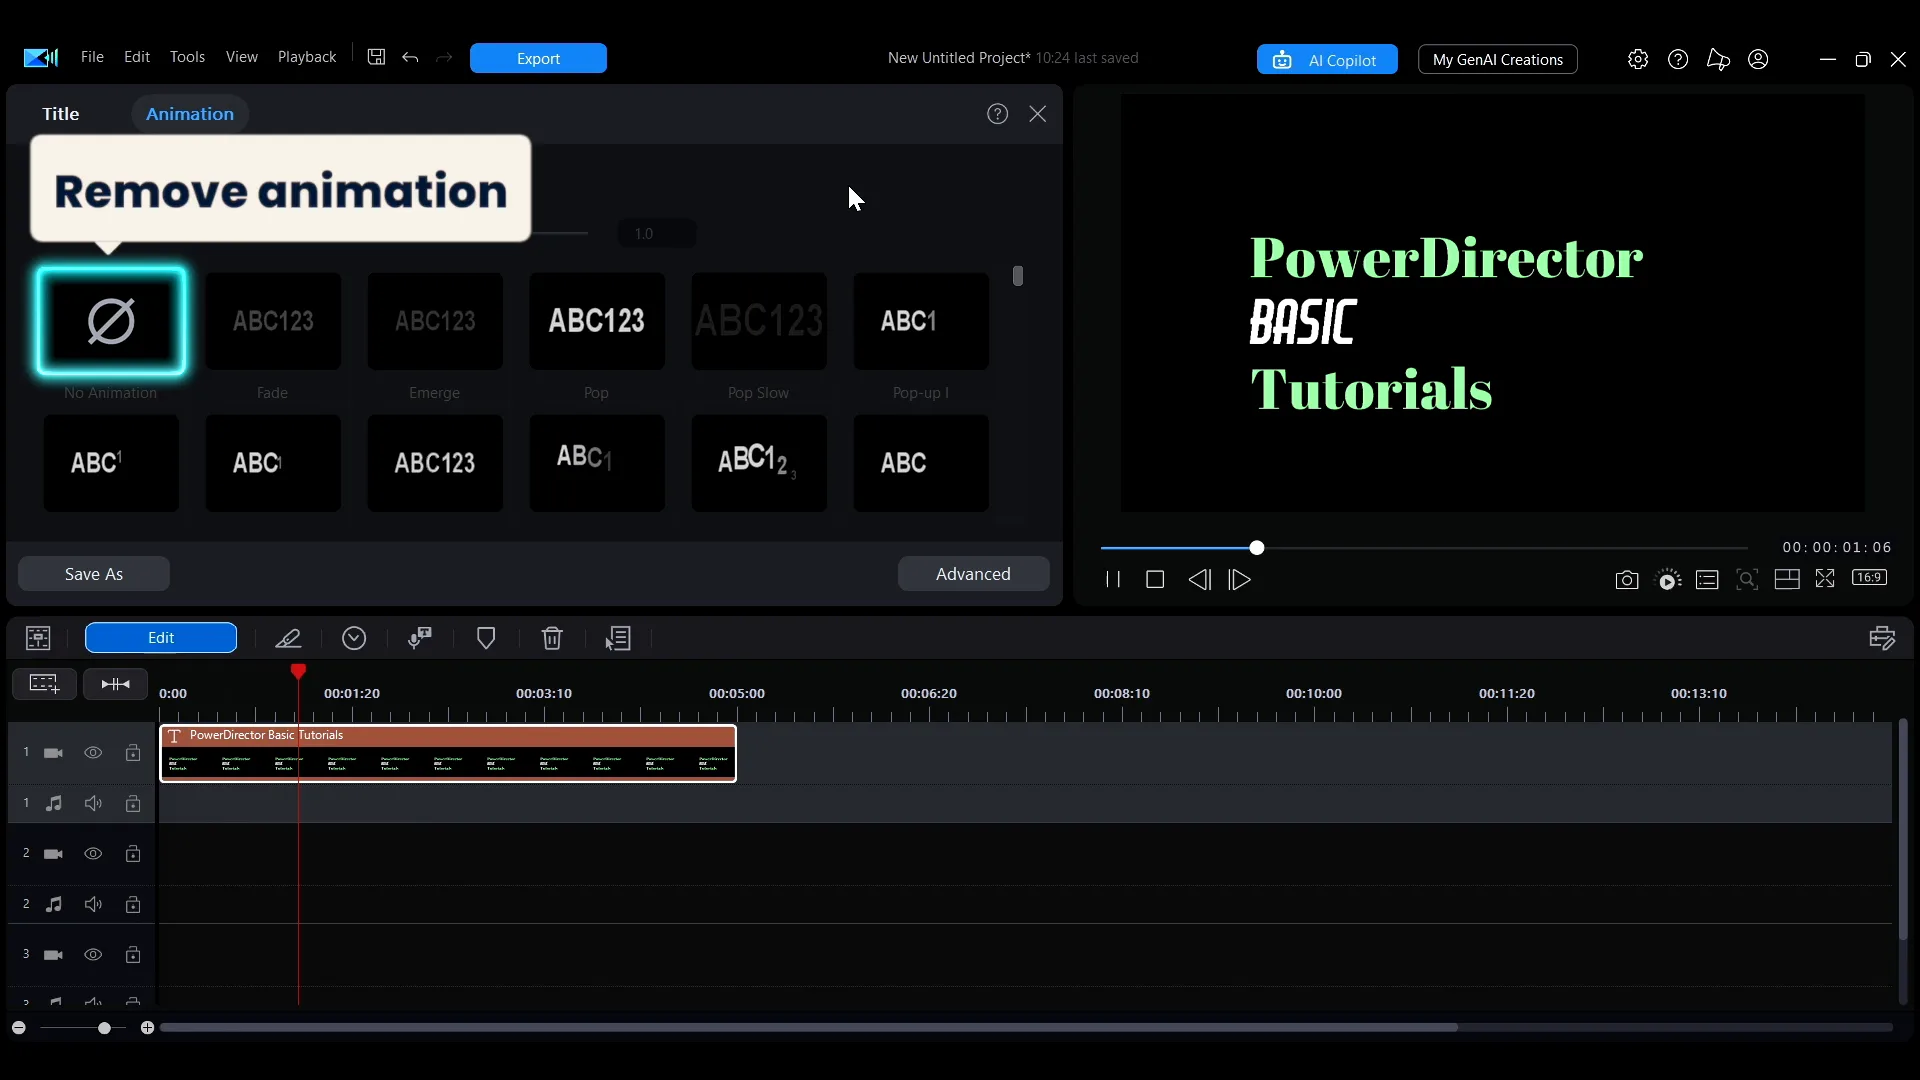
Task: Open the 16:9 aspect ratio selector
Action: [x=1869, y=578]
